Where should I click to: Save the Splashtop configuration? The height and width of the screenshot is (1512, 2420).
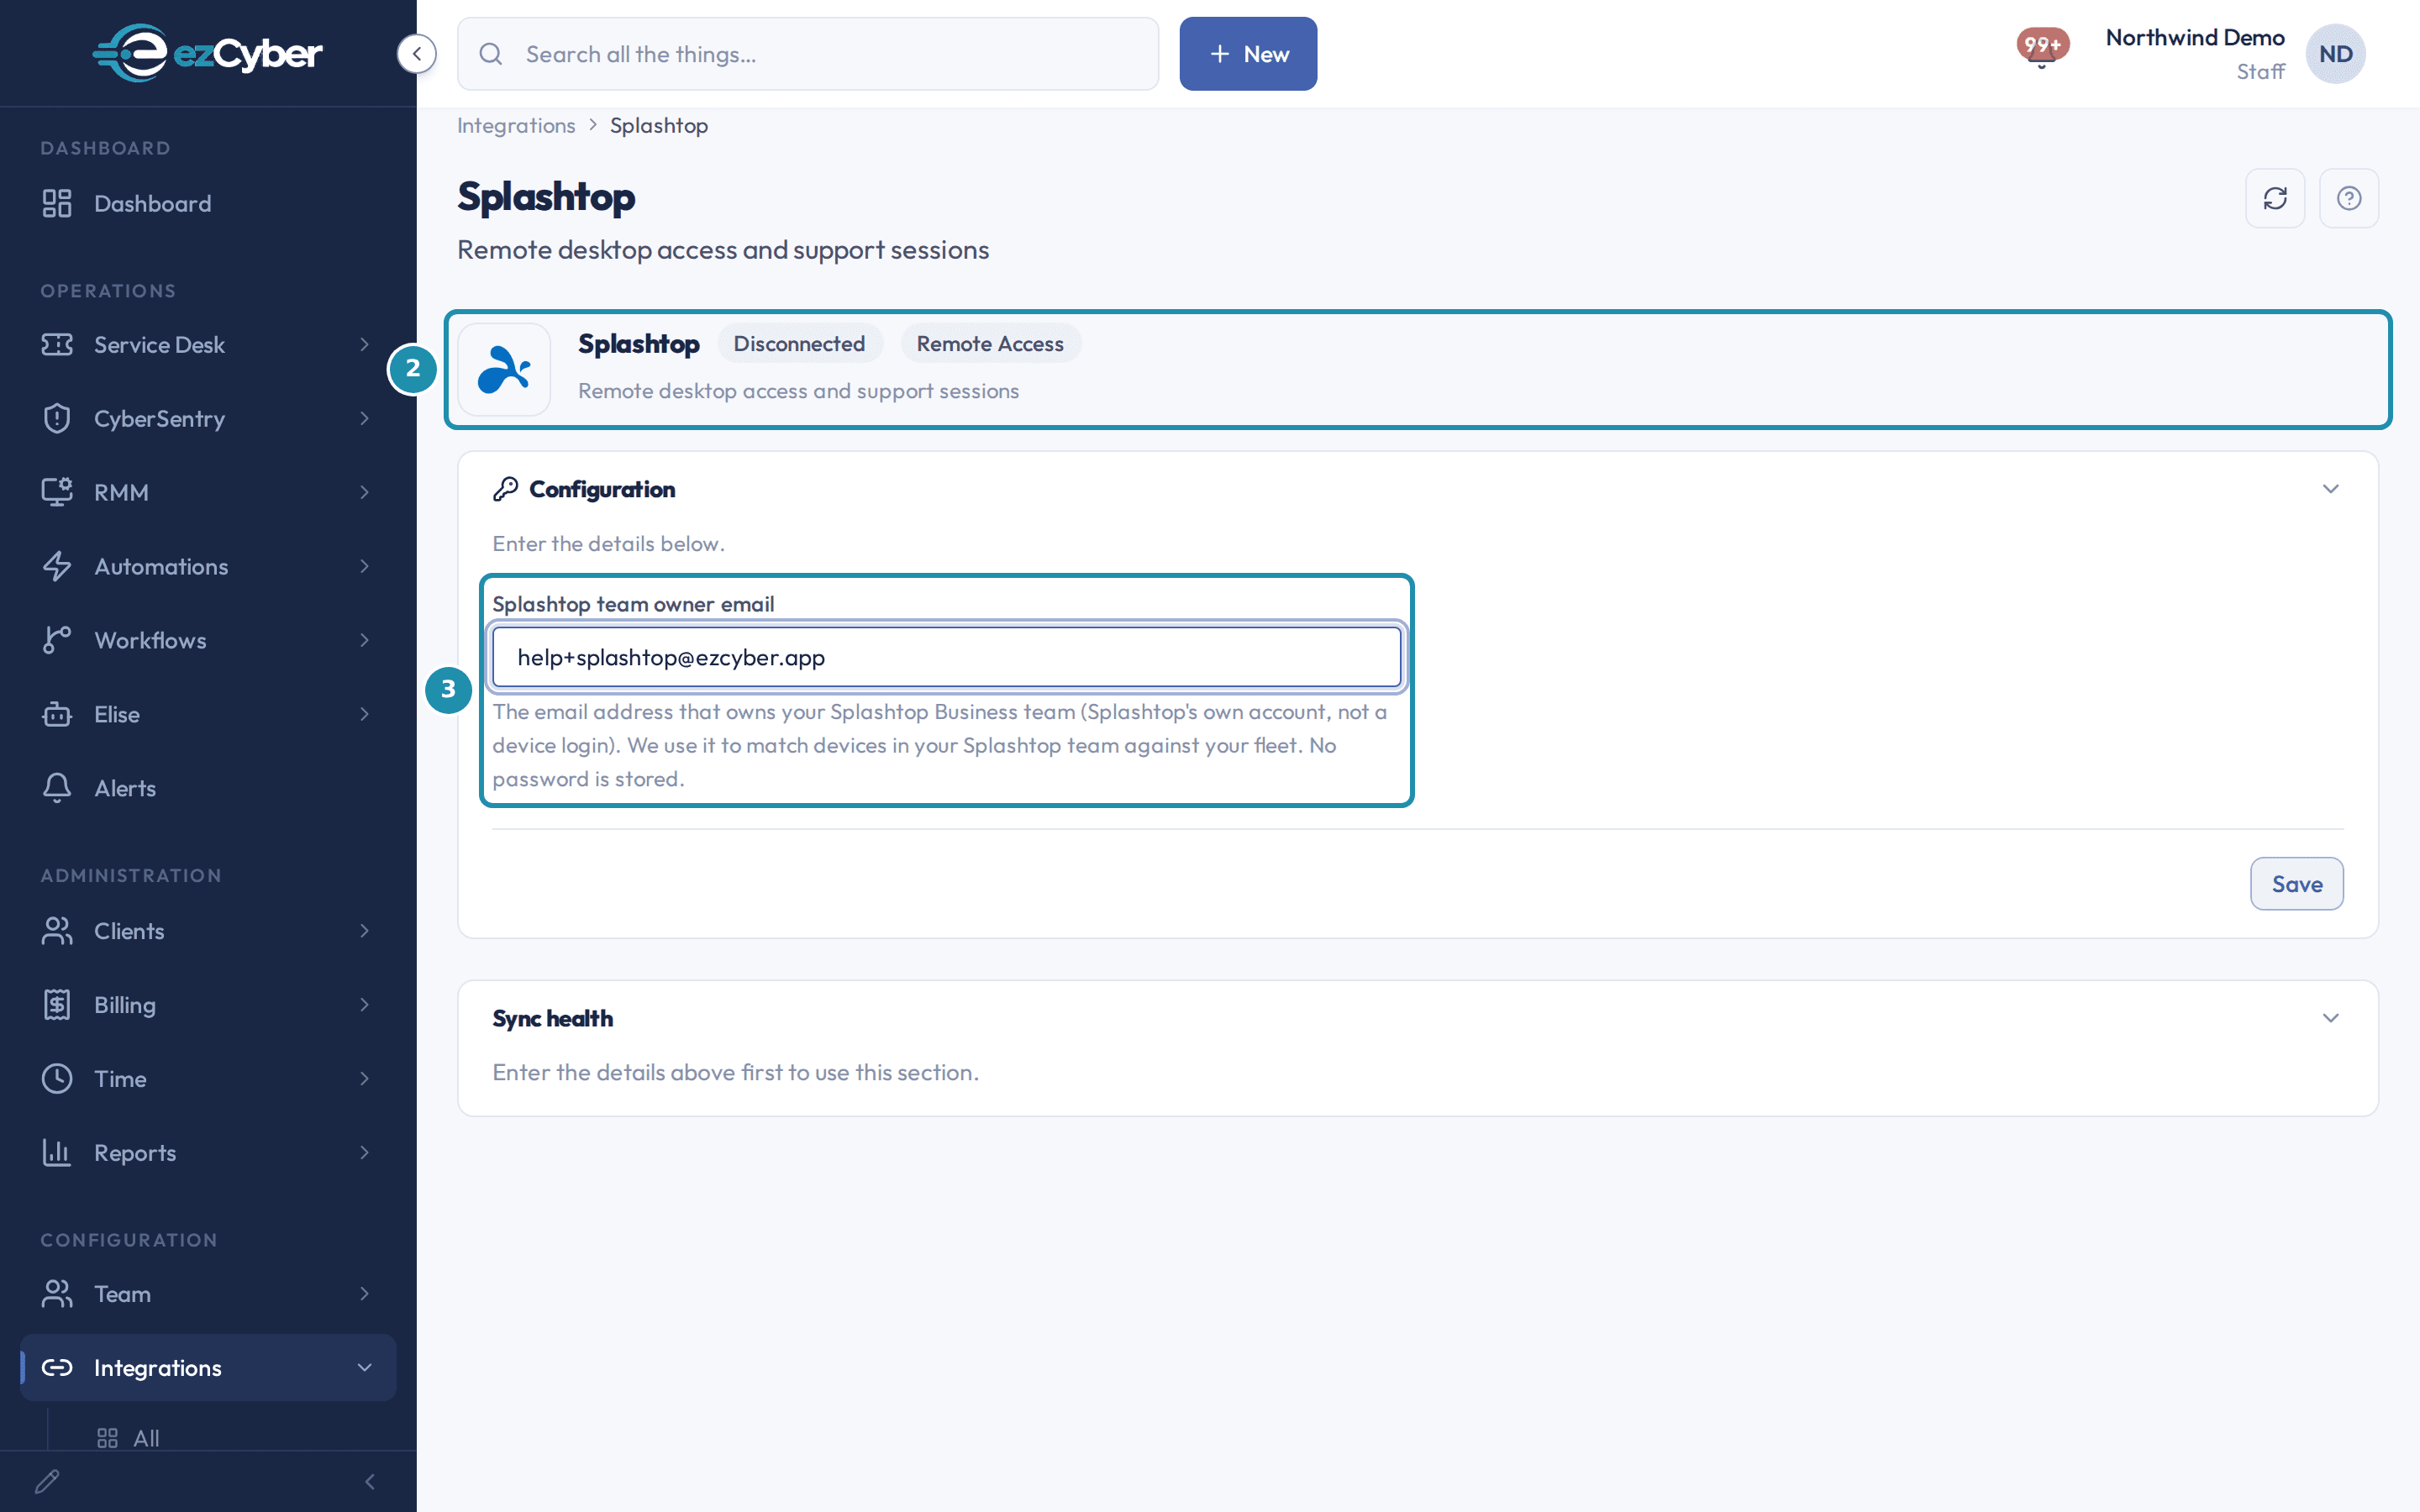click(x=2296, y=884)
